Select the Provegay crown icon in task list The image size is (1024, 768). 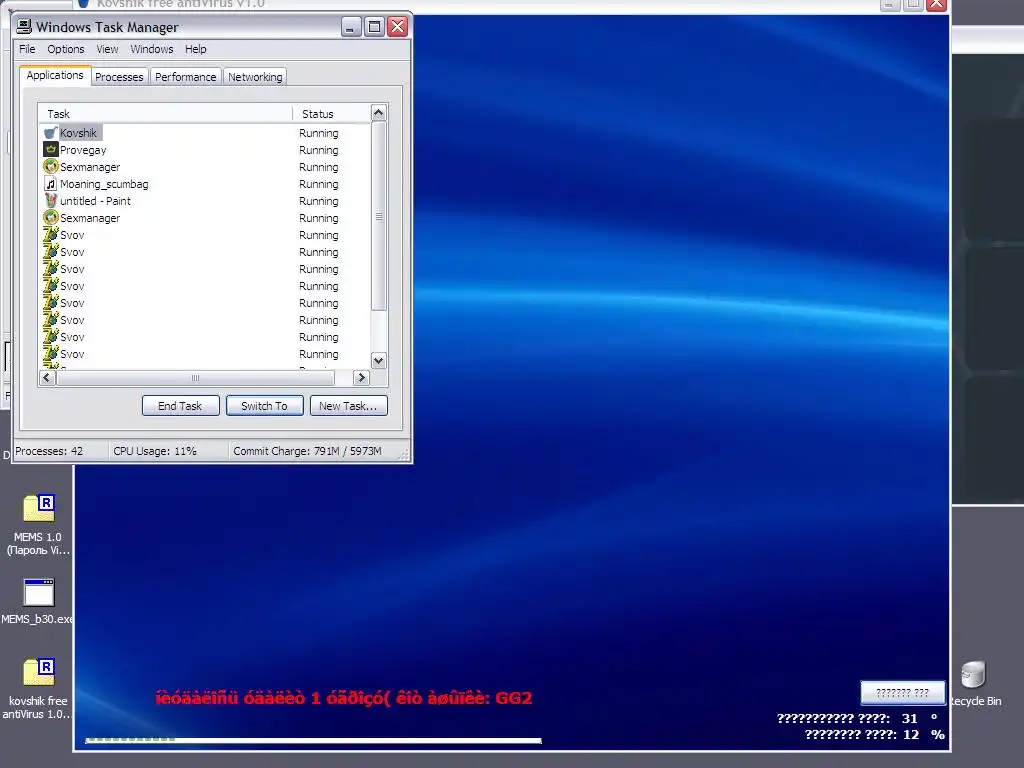(x=51, y=150)
